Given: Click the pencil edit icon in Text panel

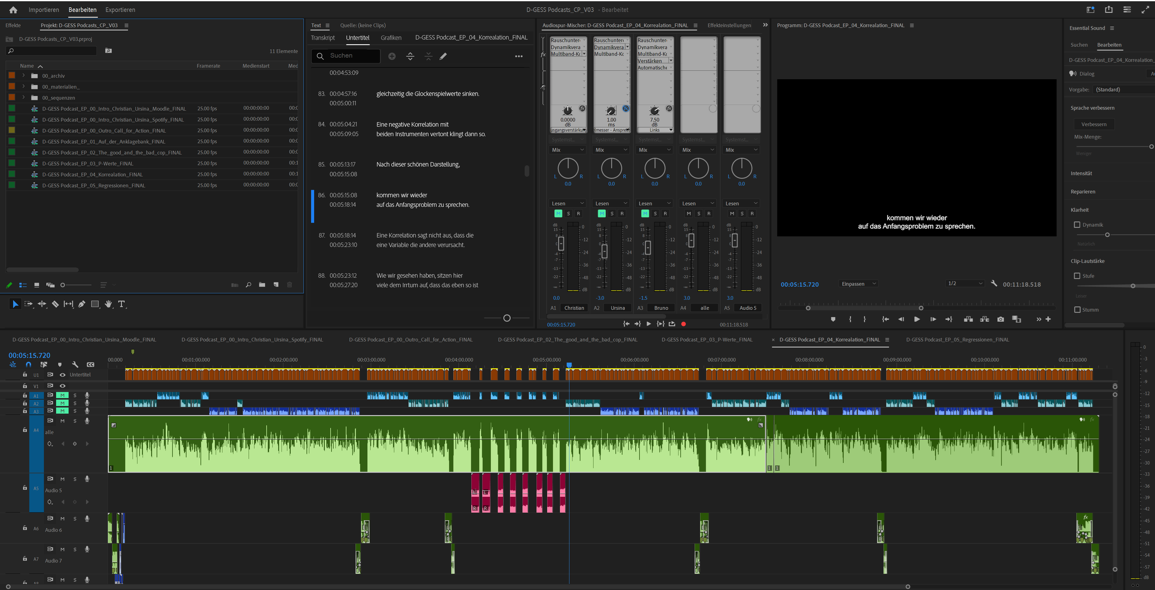Looking at the screenshot, I should click(443, 56).
